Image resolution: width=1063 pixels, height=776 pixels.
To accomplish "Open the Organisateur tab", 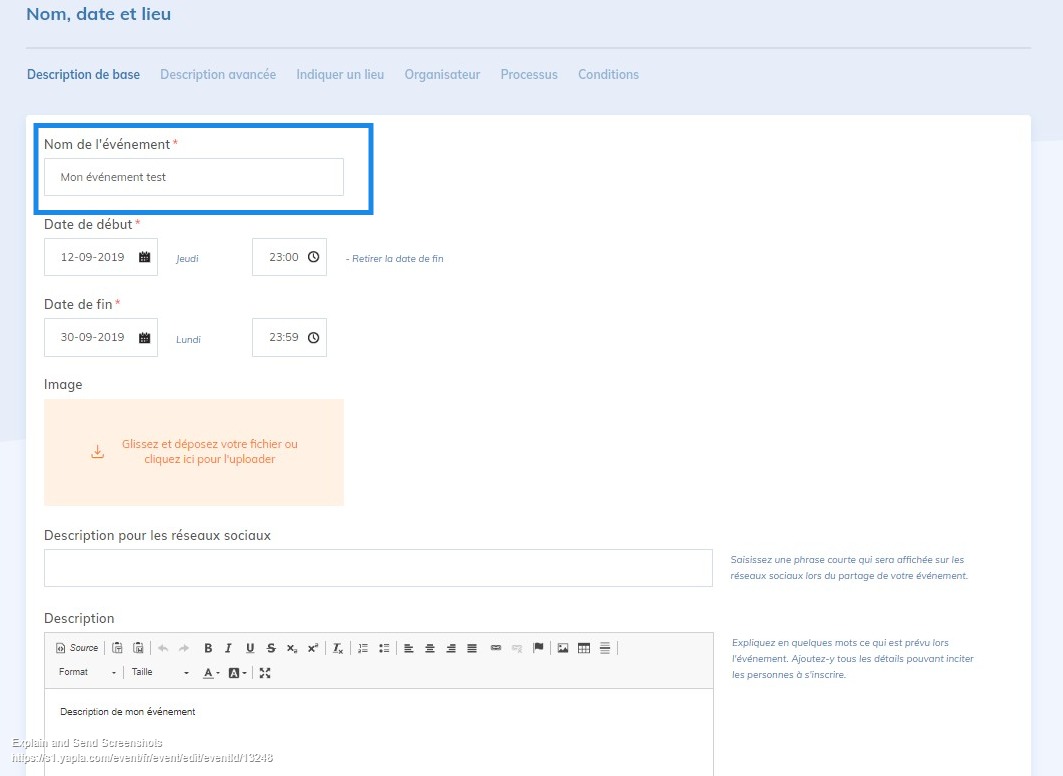I will (442, 75).
